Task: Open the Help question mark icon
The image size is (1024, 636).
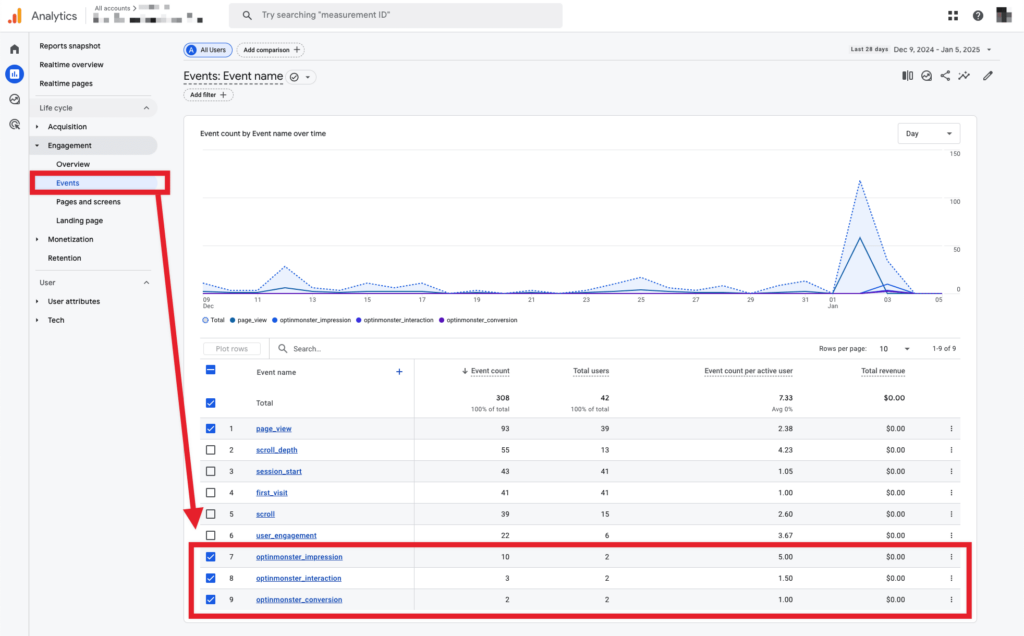Action: 977,16
